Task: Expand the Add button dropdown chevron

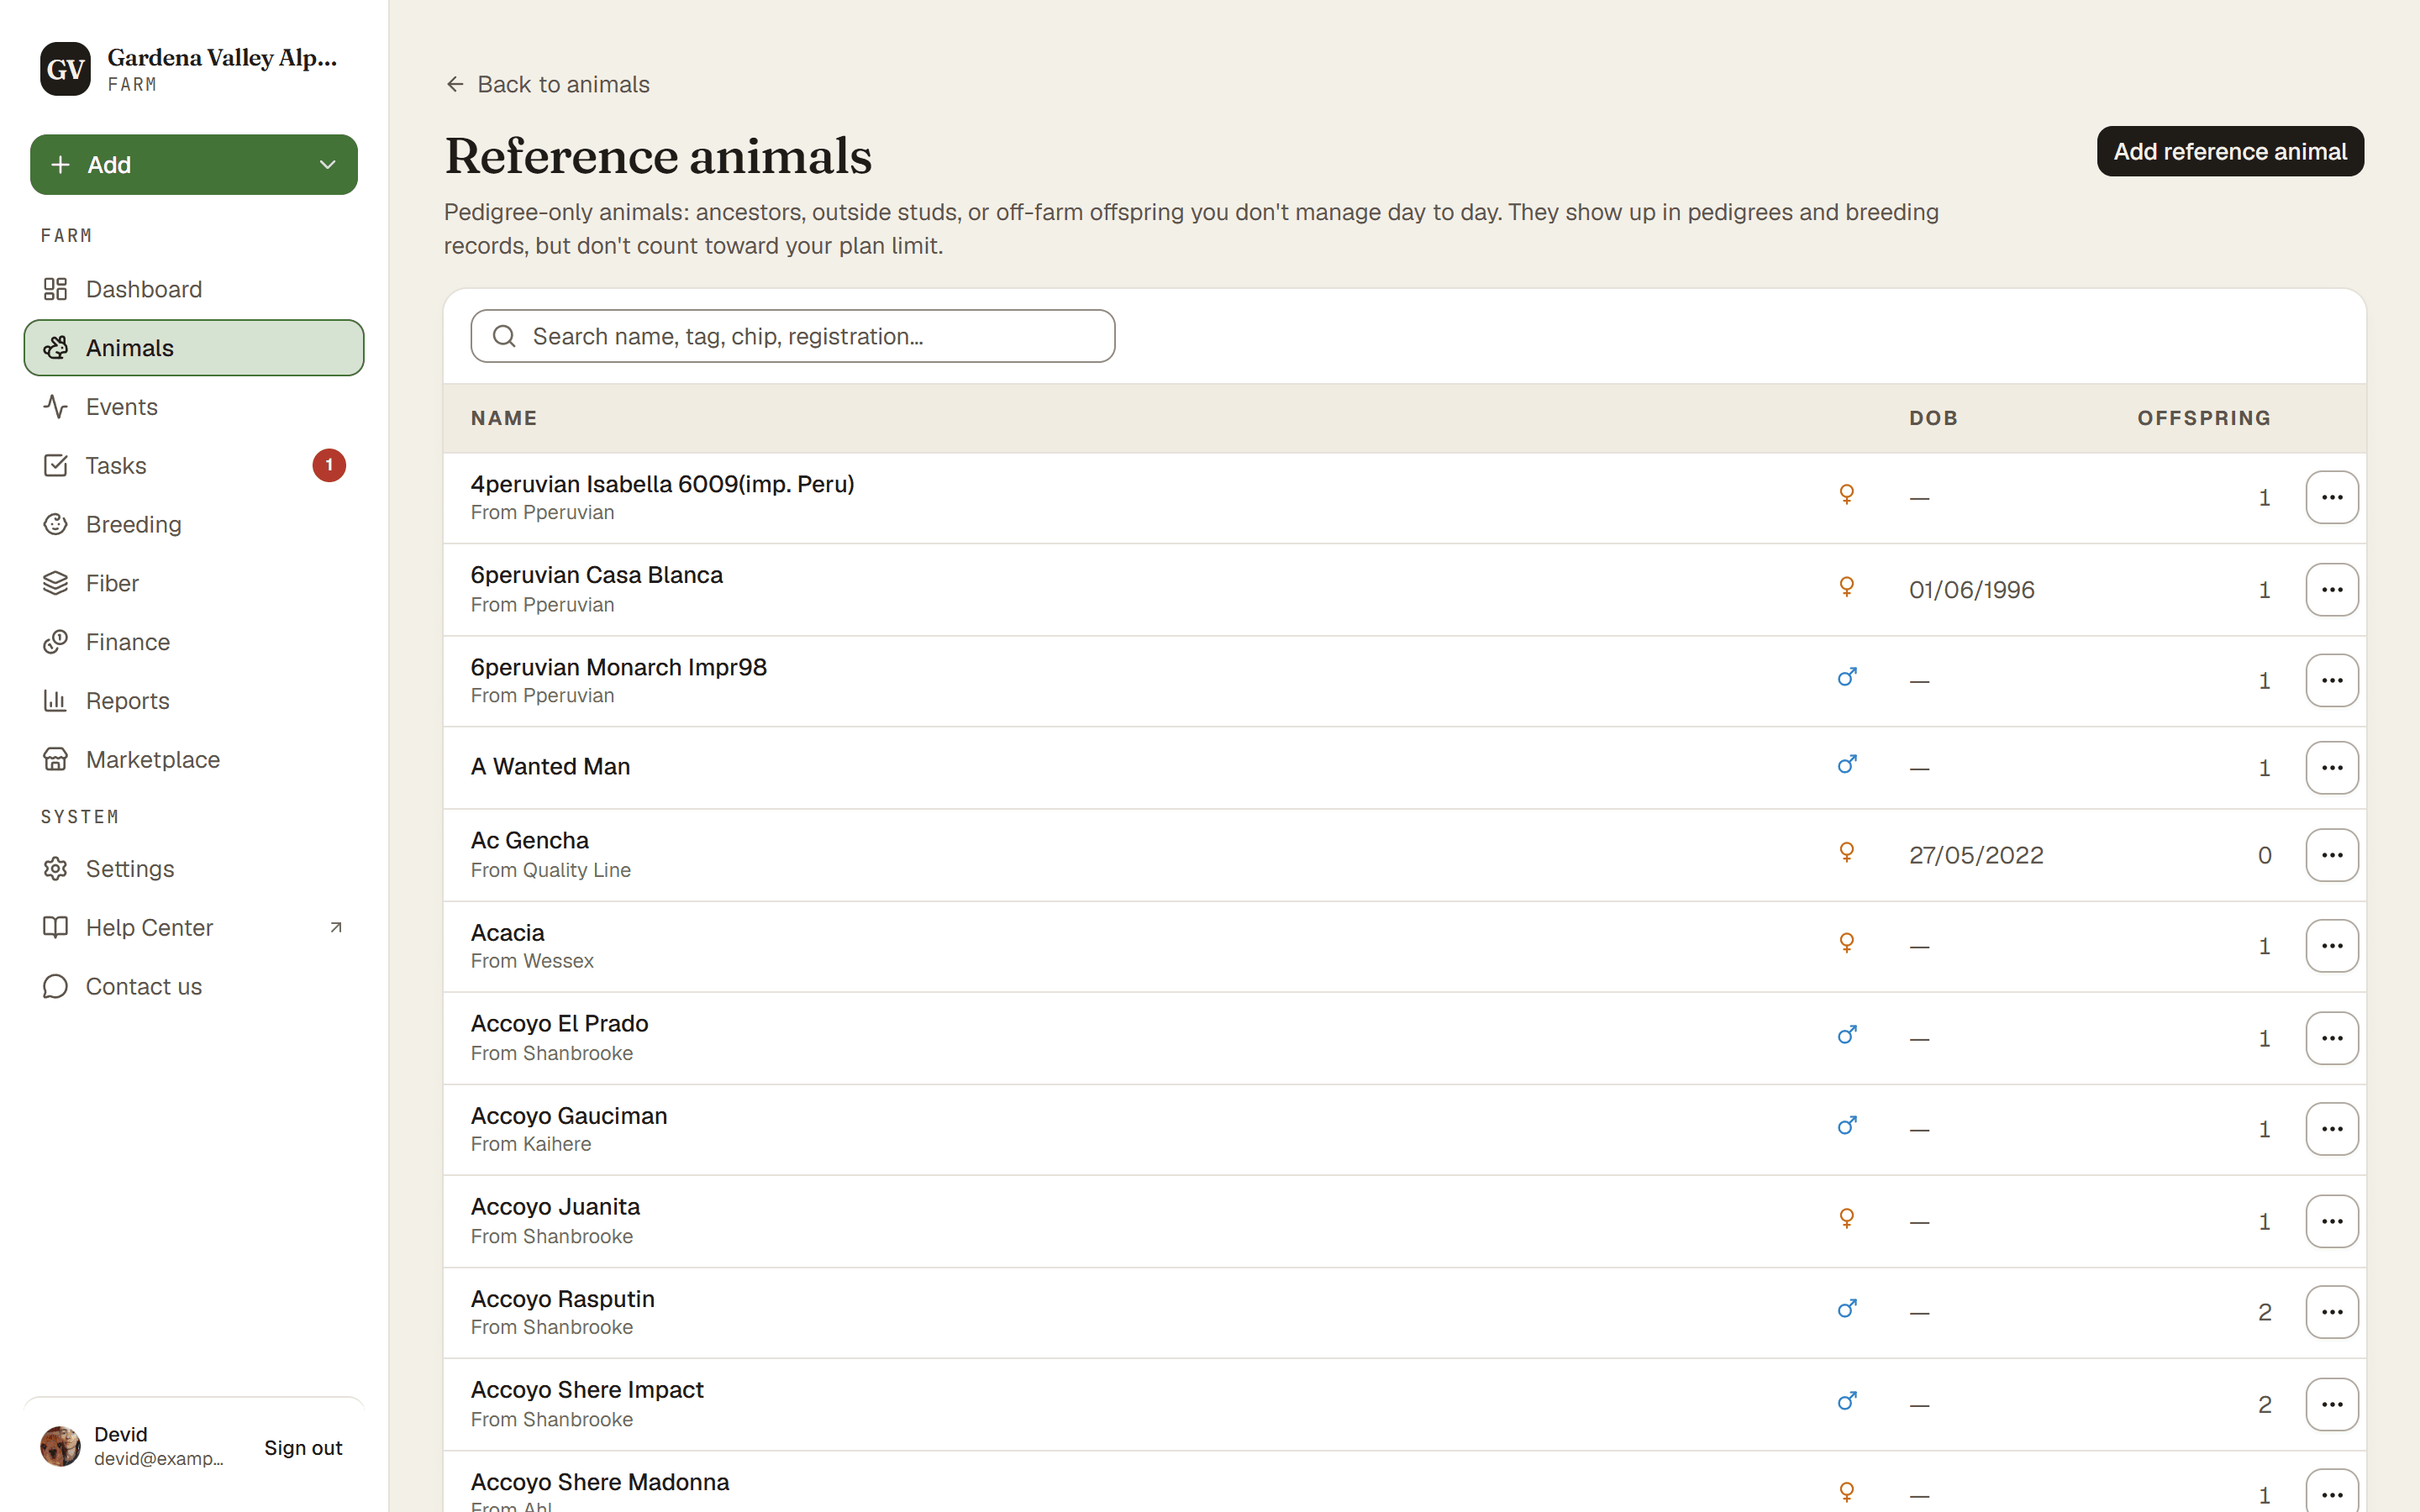Action: (x=327, y=165)
